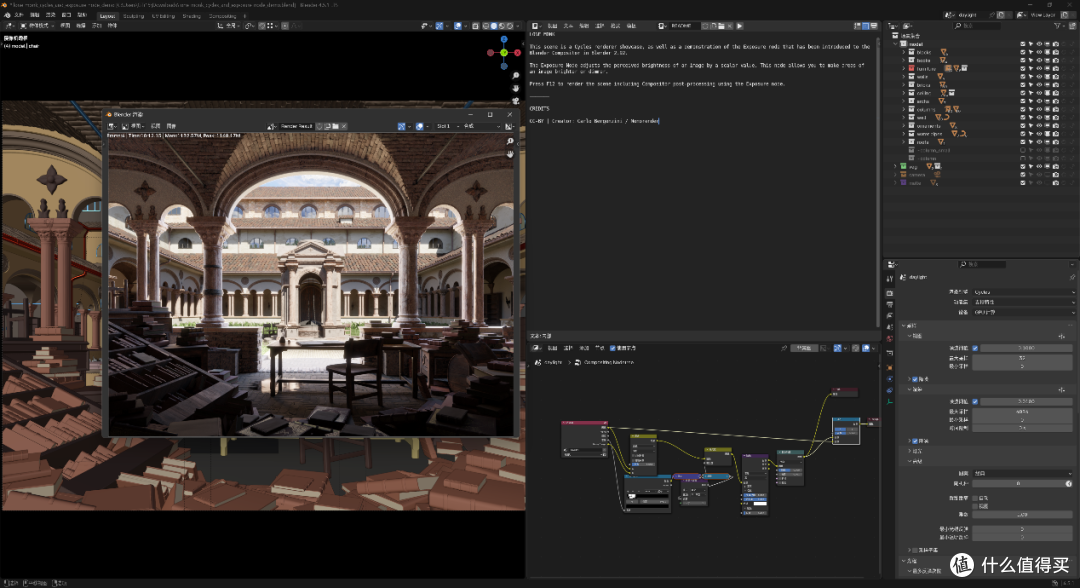Open the World properties tab

tap(889, 339)
